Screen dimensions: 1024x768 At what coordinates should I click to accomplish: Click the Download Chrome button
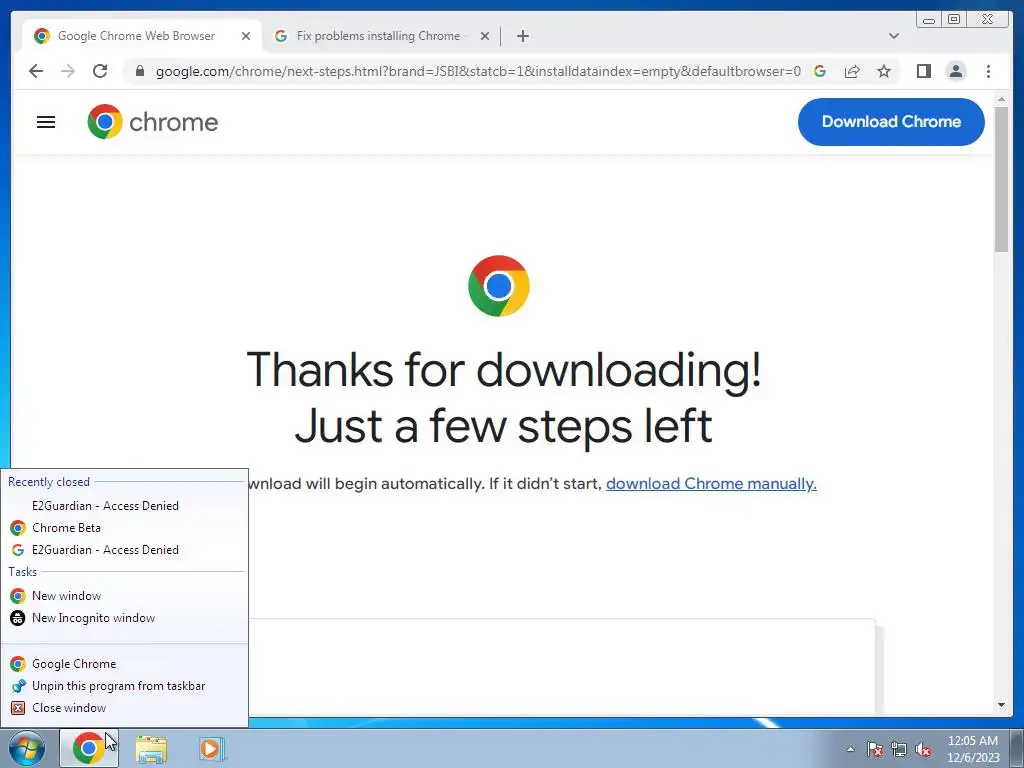pyautogui.click(x=891, y=122)
